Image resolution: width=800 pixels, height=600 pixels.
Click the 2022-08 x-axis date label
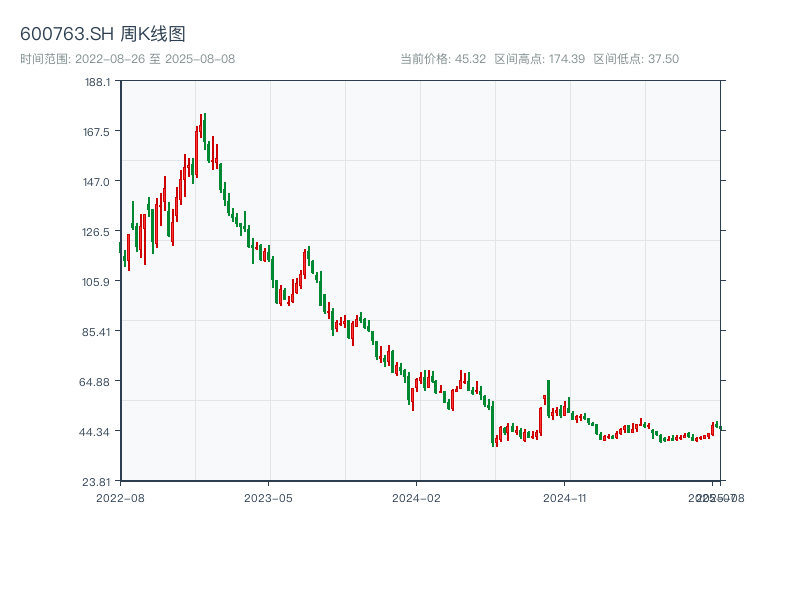tap(120, 497)
